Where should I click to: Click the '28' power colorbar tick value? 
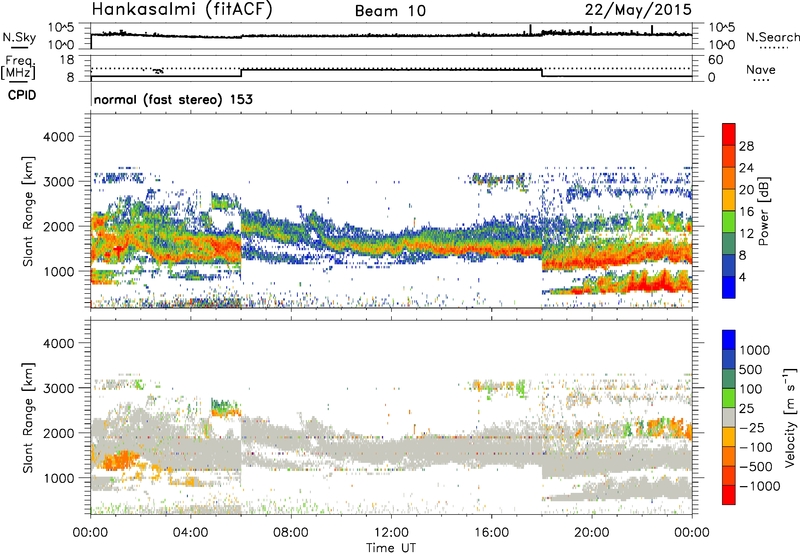(x=746, y=146)
